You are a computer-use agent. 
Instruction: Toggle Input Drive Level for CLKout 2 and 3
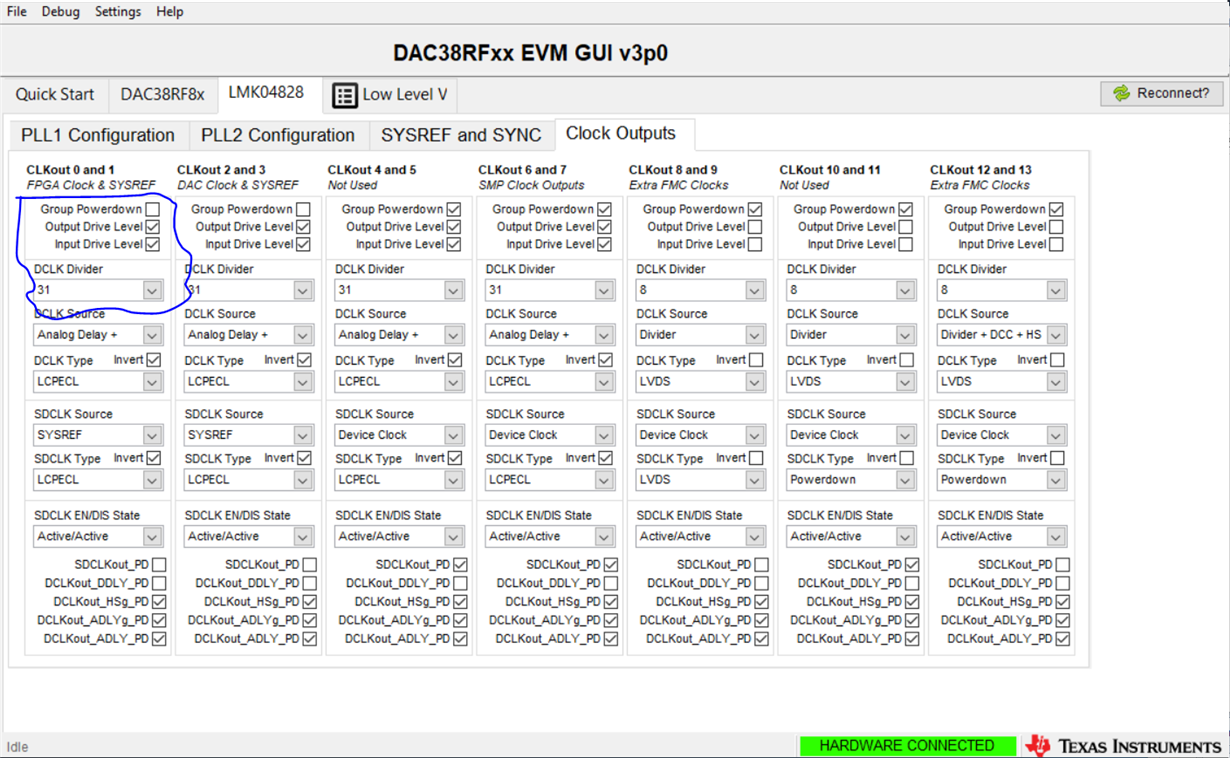(303, 244)
